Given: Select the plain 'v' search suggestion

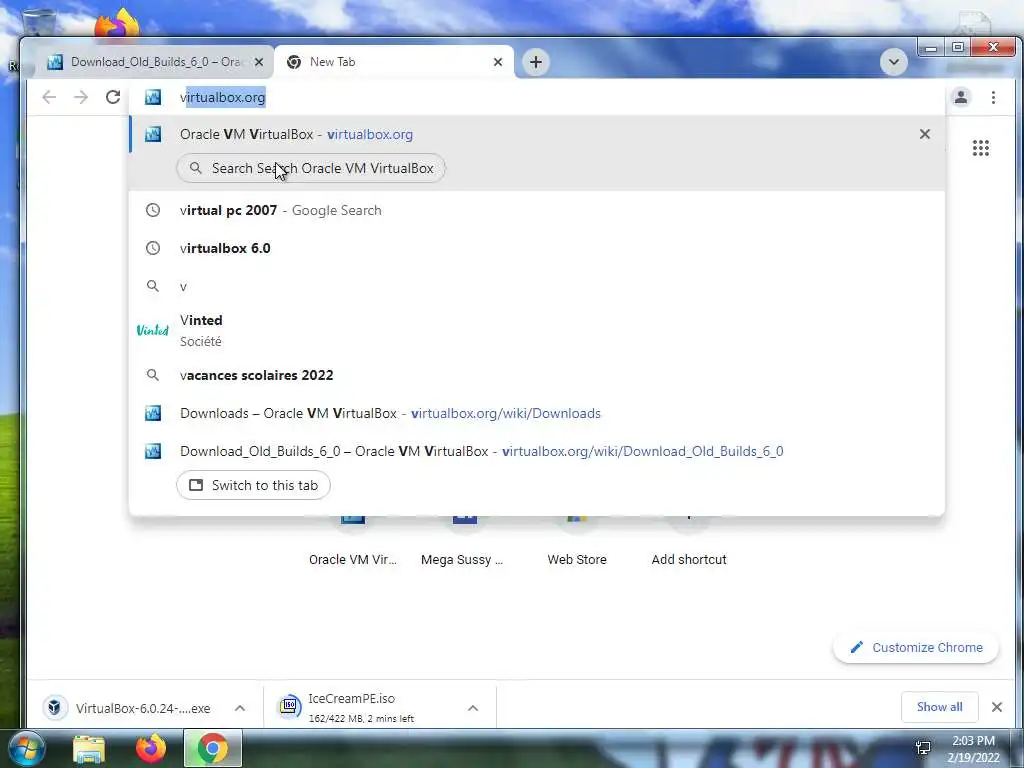Looking at the screenshot, I should 537,286.
